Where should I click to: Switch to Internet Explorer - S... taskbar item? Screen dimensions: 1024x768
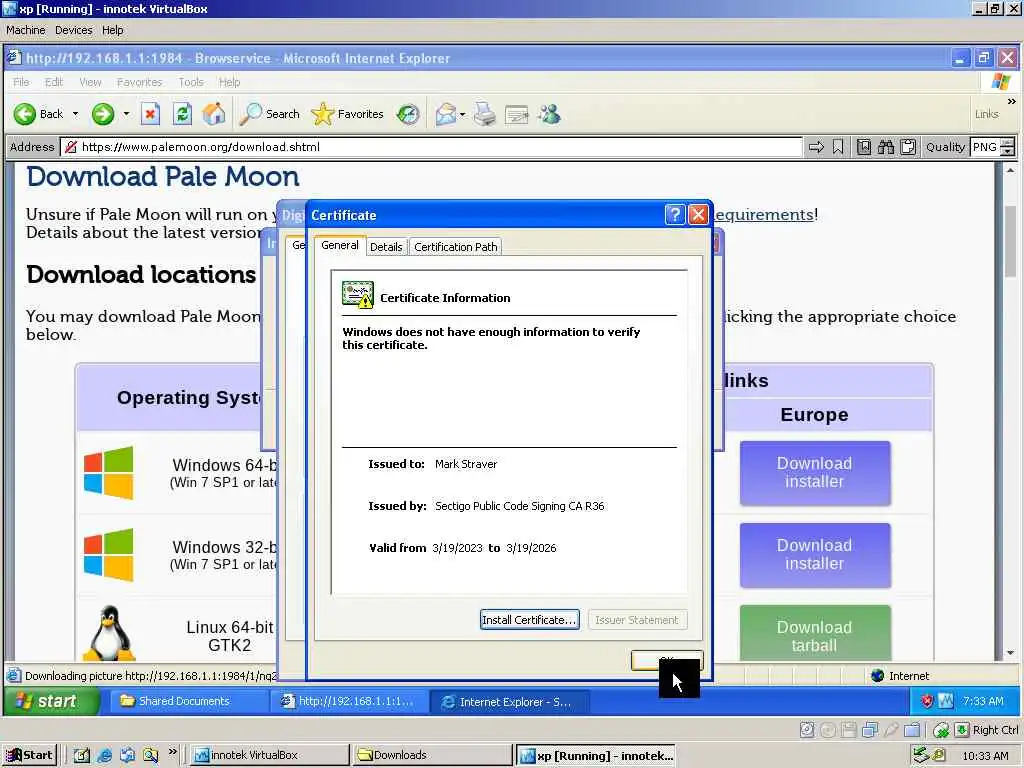tap(509, 702)
